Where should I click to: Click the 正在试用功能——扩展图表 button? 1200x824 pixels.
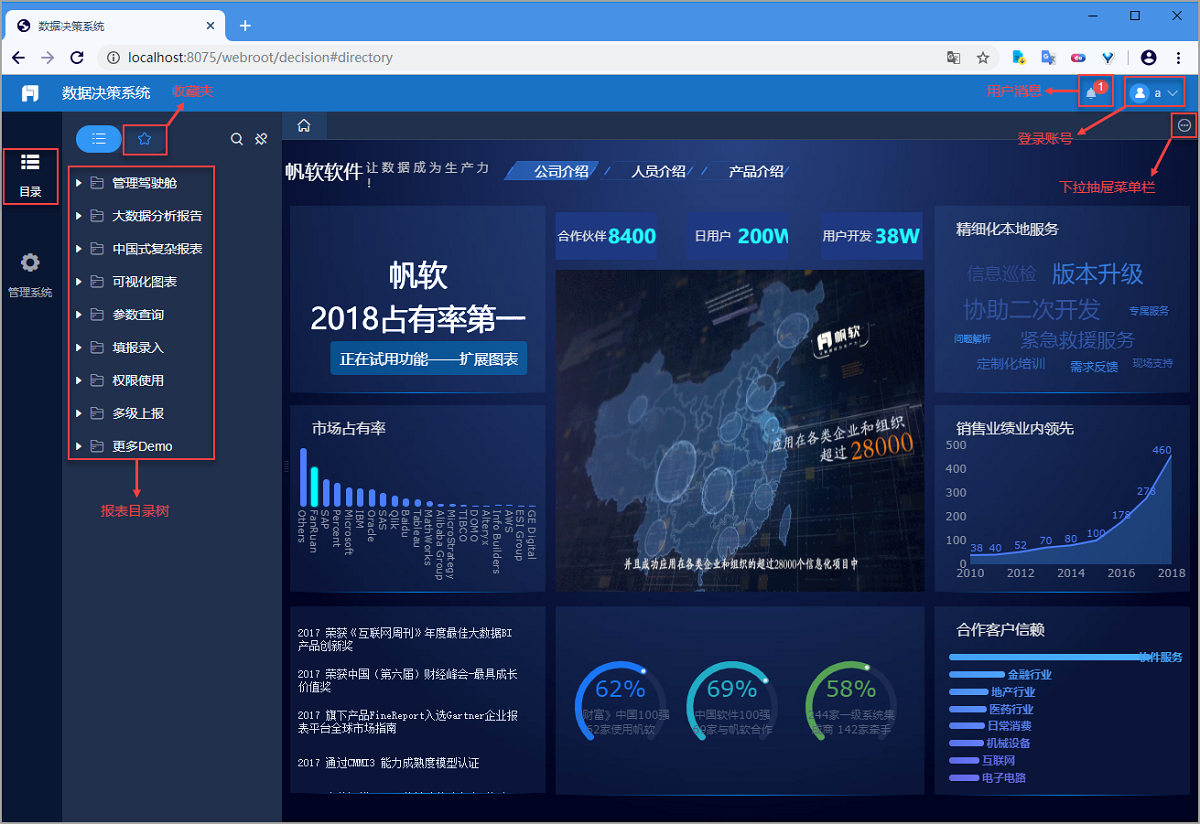pos(428,359)
